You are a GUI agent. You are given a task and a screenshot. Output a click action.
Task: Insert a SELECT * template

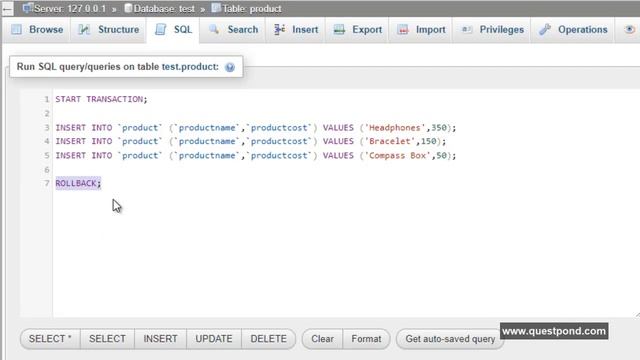[50, 339]
